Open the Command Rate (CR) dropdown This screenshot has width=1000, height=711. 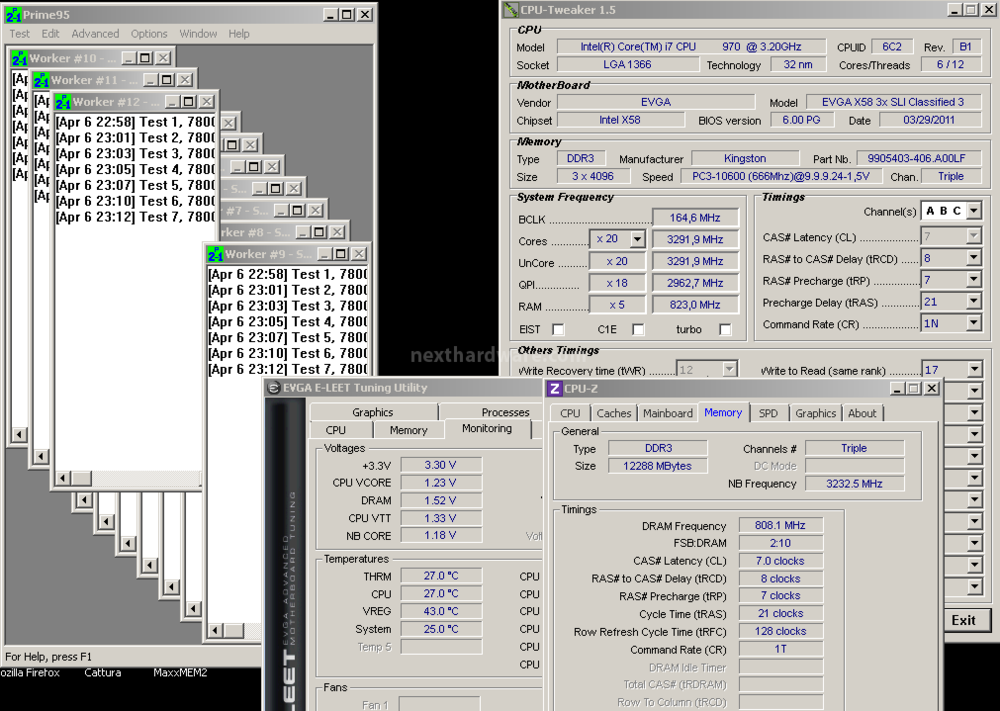point(973,324)
